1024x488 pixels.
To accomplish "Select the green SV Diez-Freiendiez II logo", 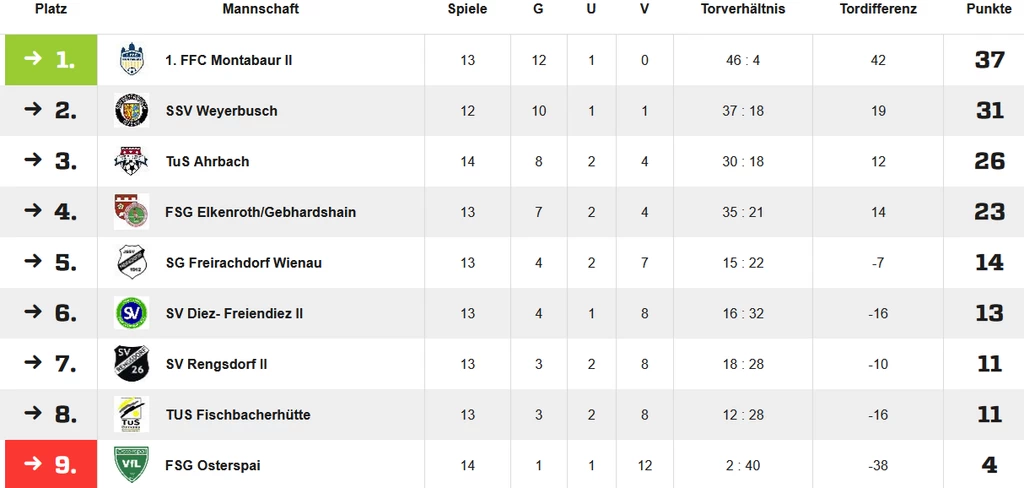I will (131, 313).
